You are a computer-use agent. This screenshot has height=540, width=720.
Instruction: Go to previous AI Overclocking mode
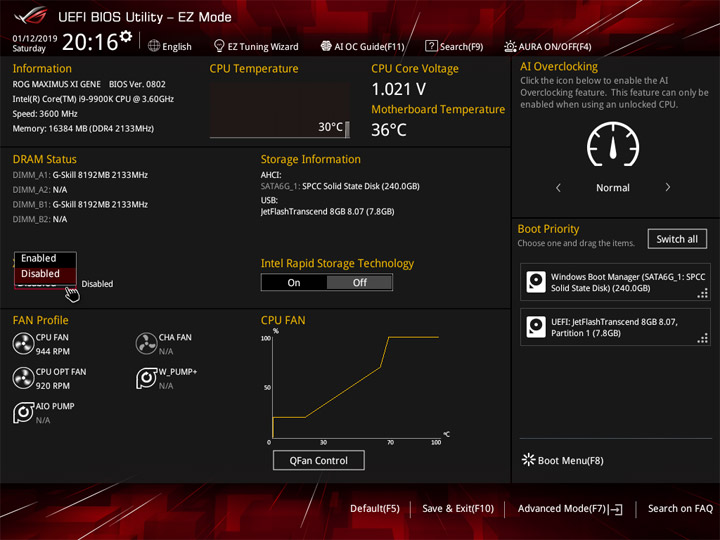[558, 187]
